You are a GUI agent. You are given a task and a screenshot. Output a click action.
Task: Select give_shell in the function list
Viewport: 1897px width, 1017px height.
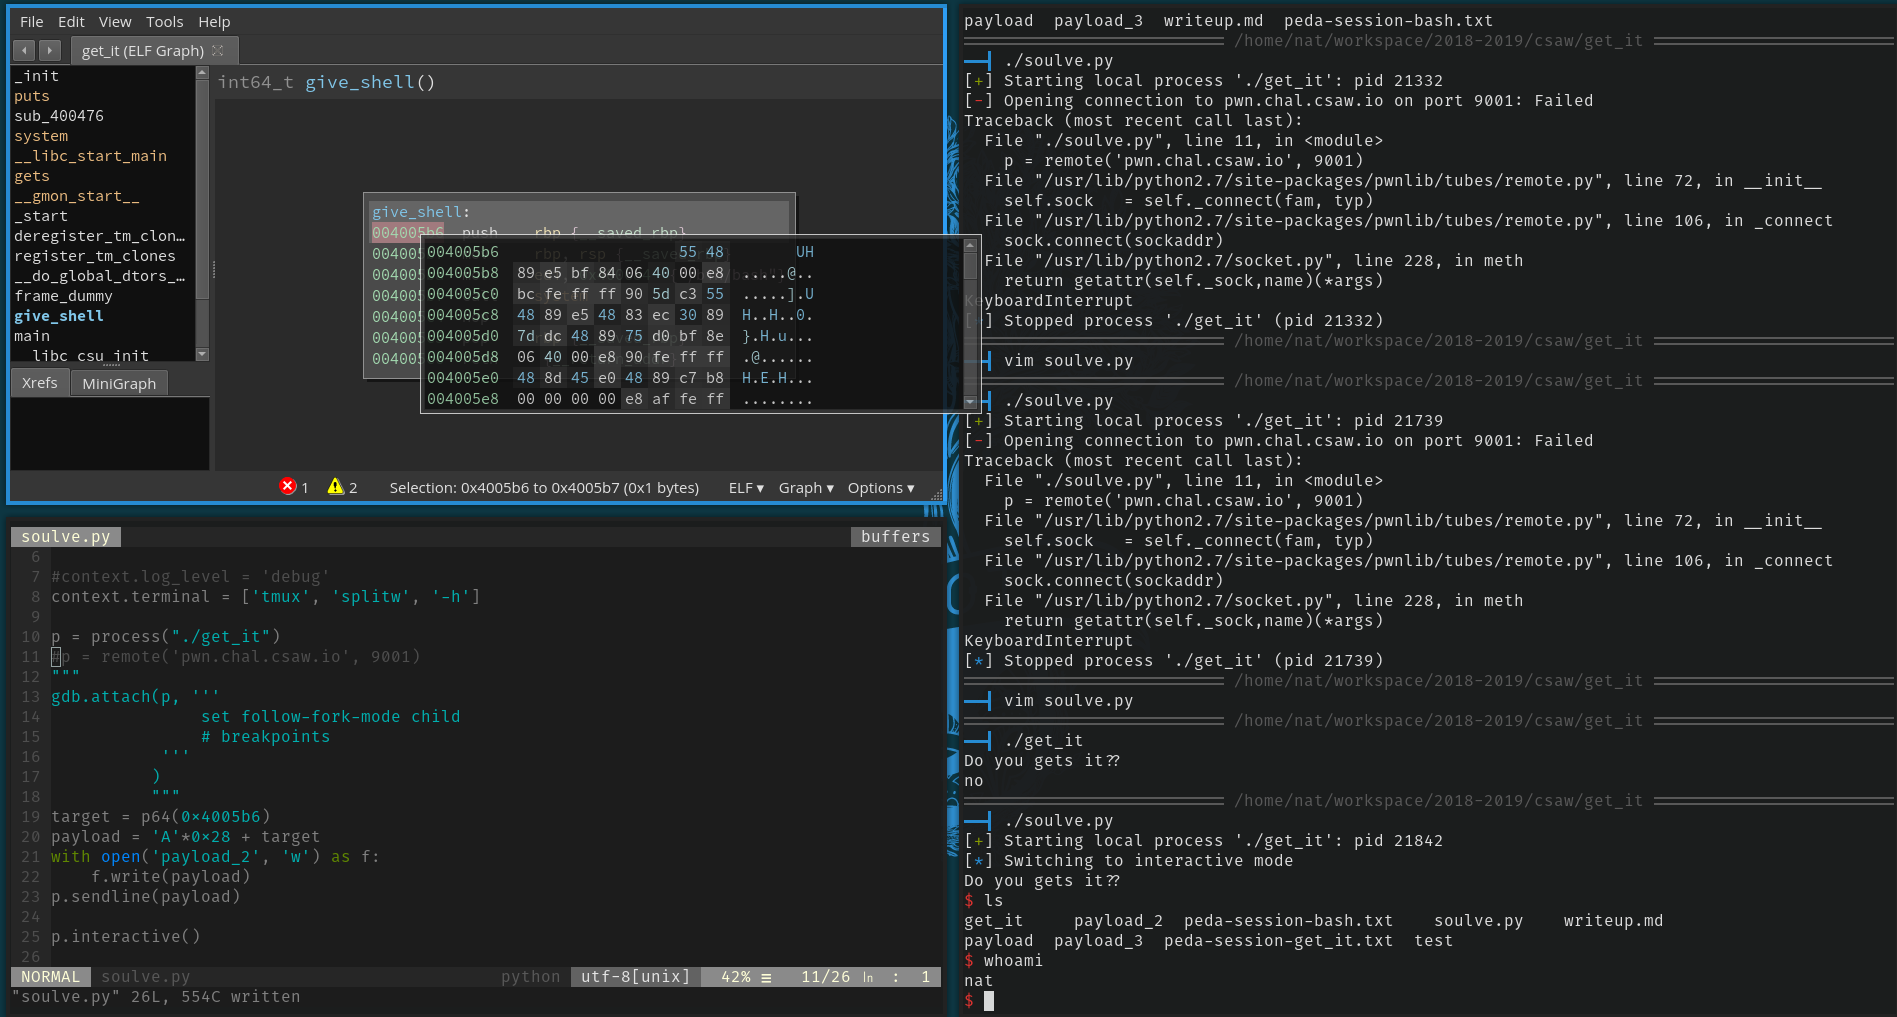[x=59, y=316]
